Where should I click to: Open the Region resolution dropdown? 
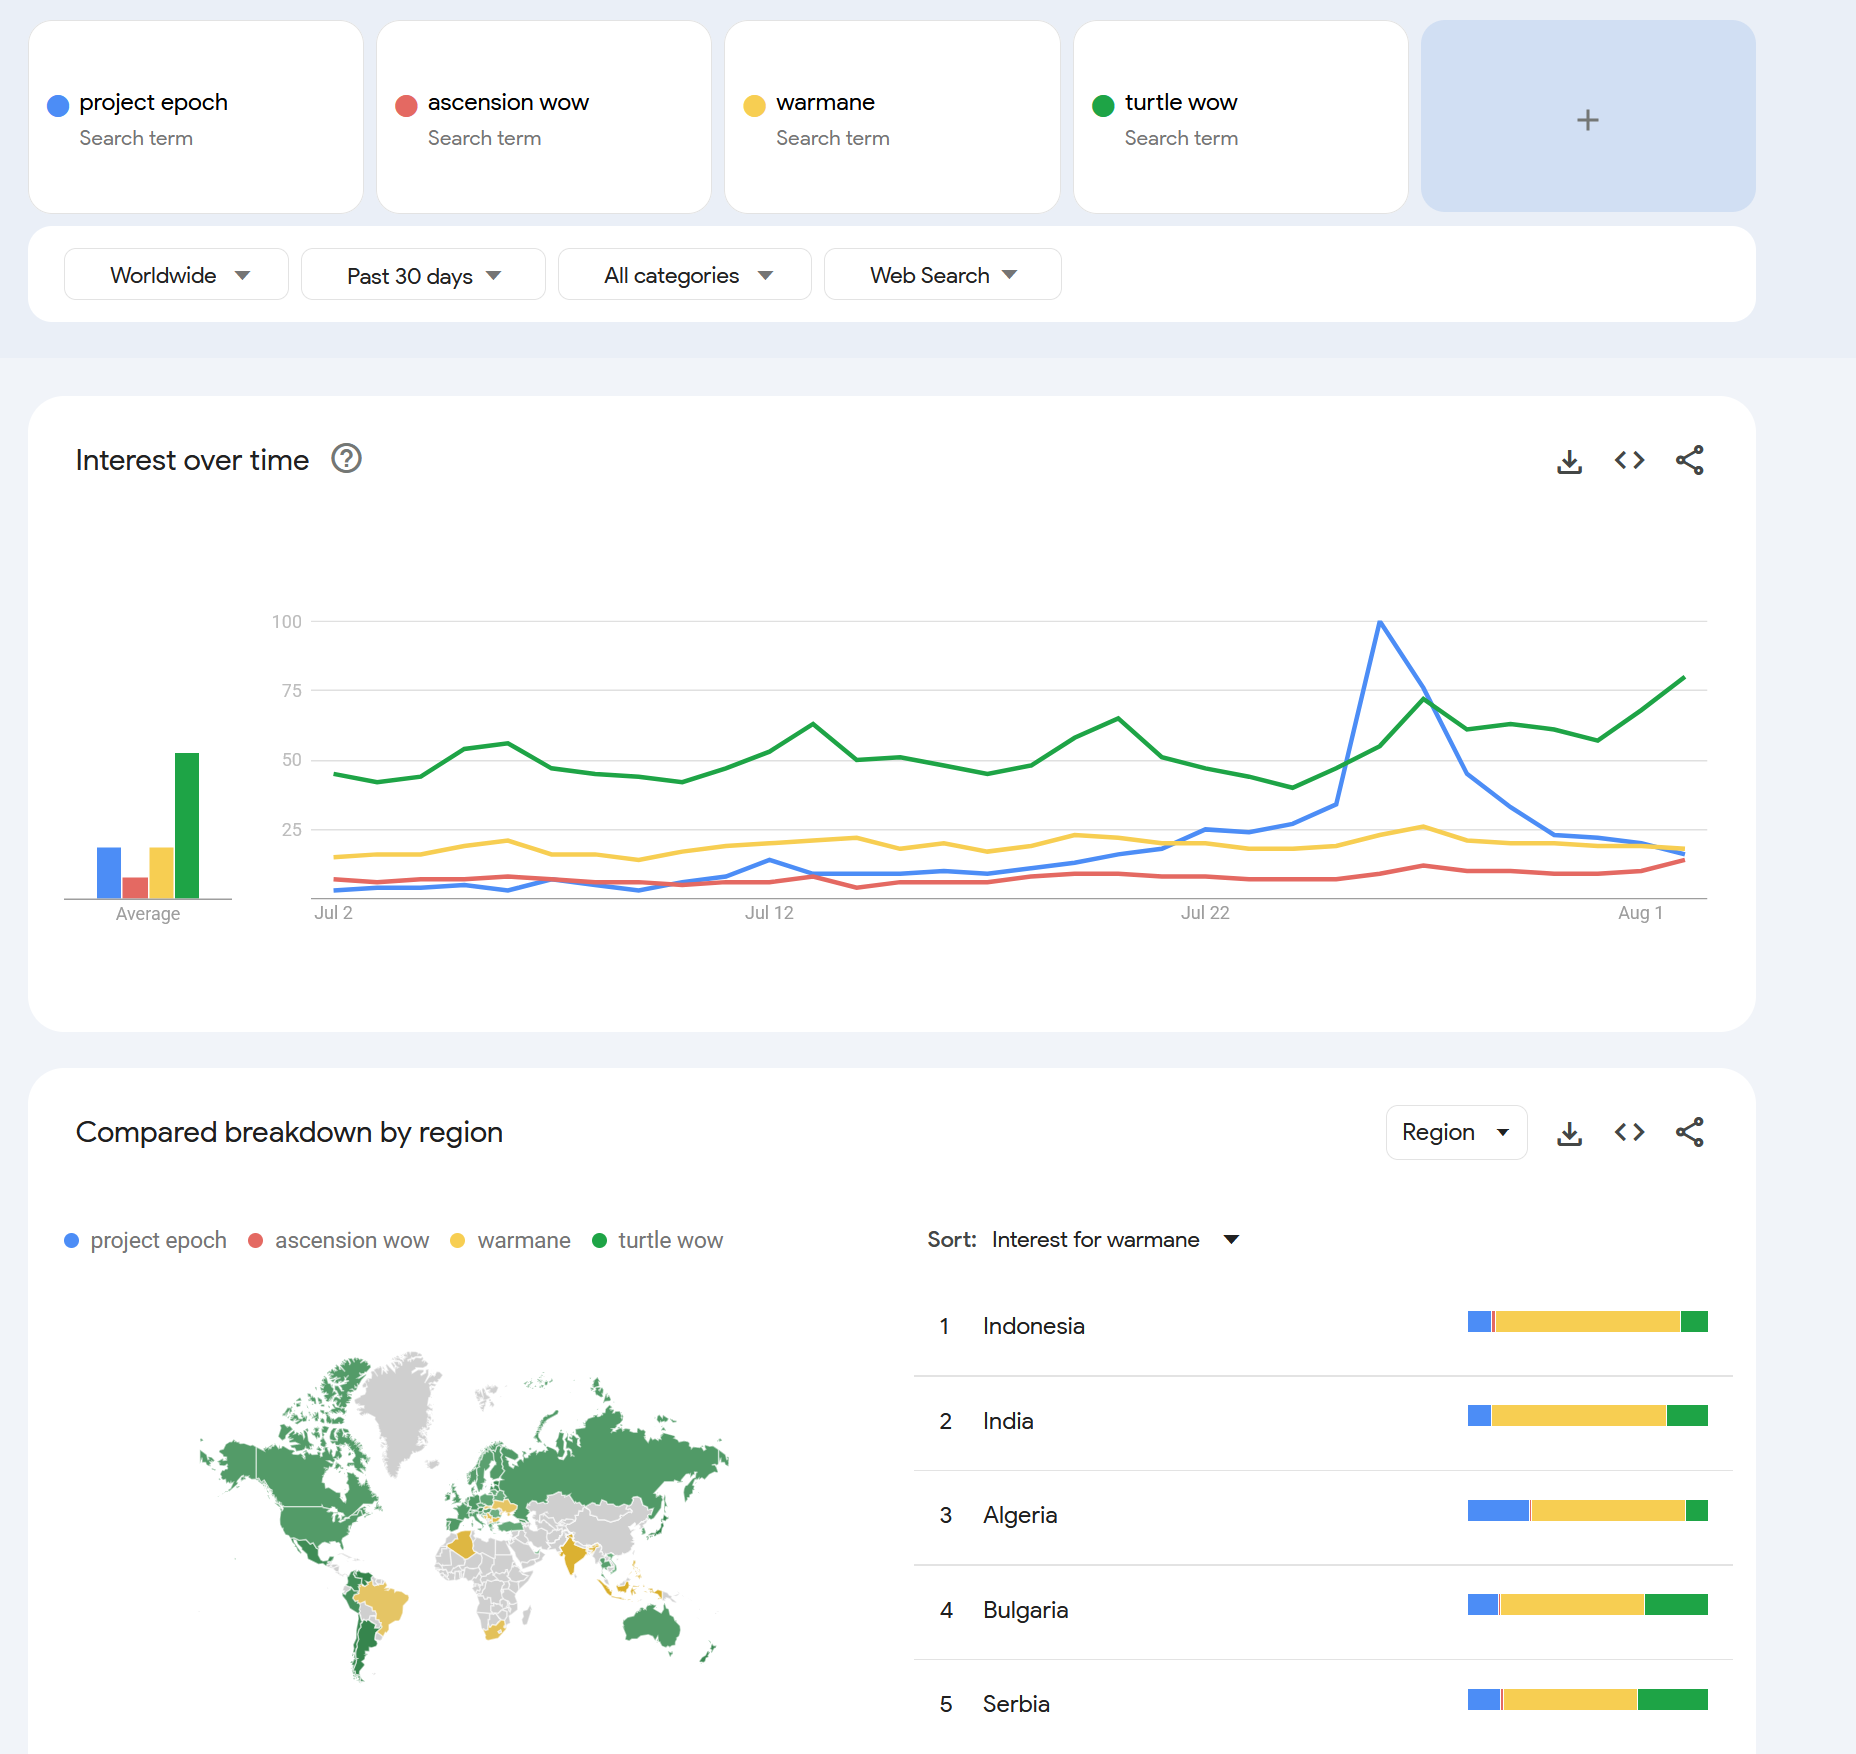tap(1456, 1132)
